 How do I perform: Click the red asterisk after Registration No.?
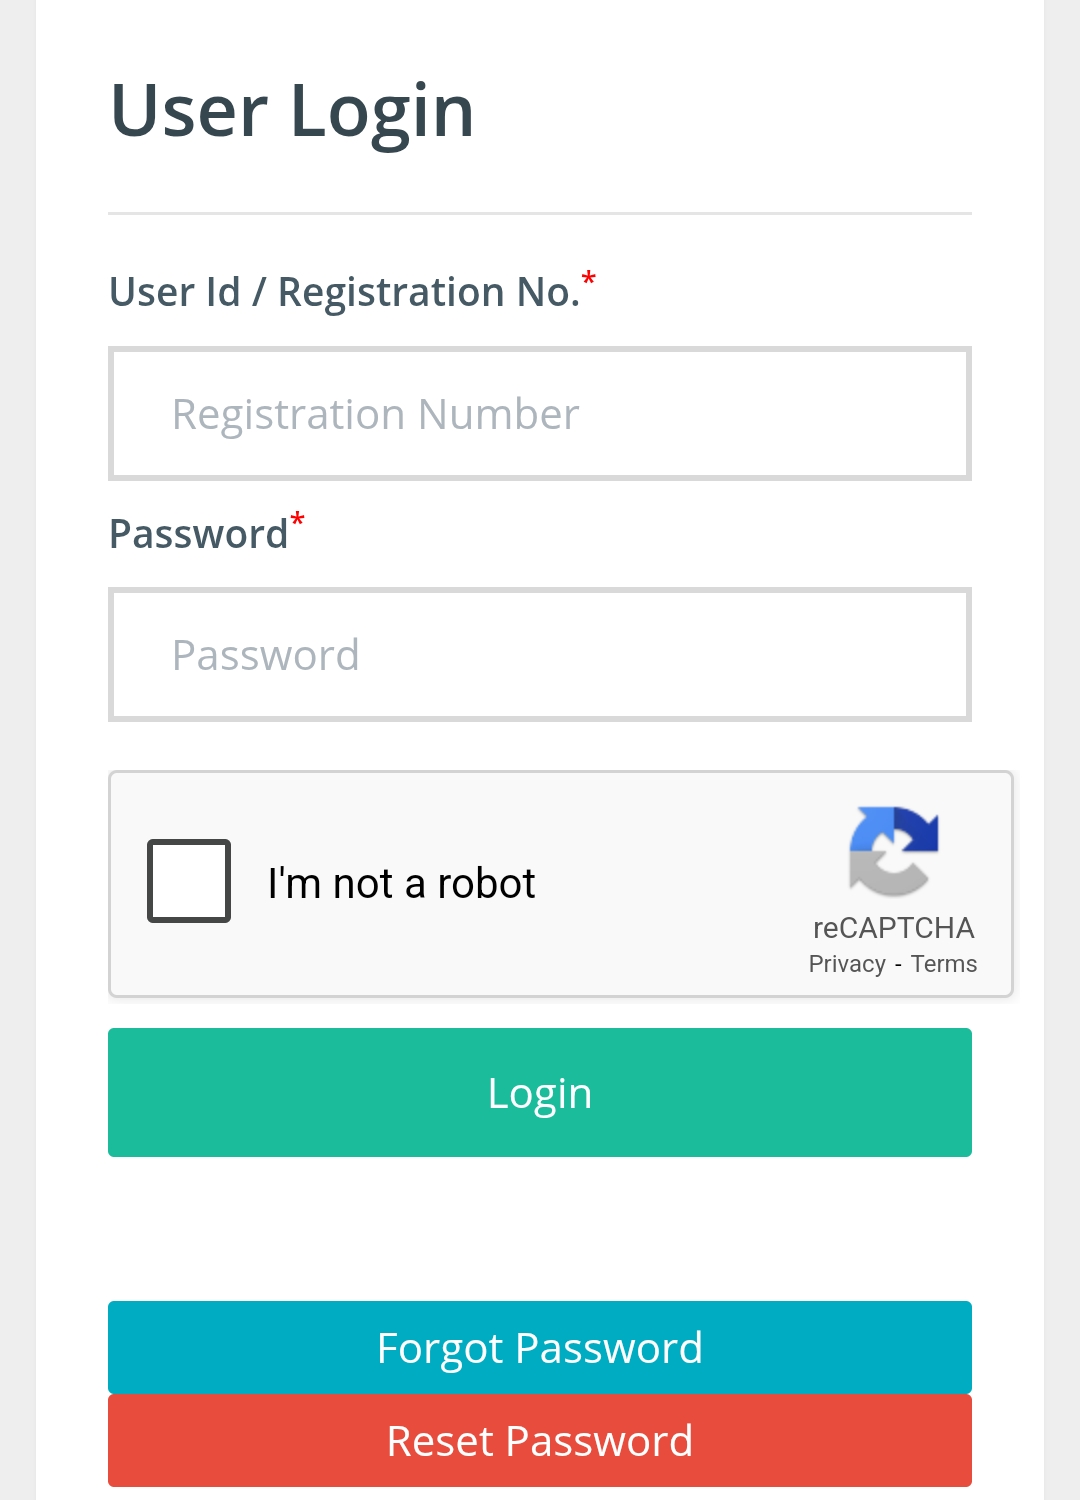[x=588, y=279]
